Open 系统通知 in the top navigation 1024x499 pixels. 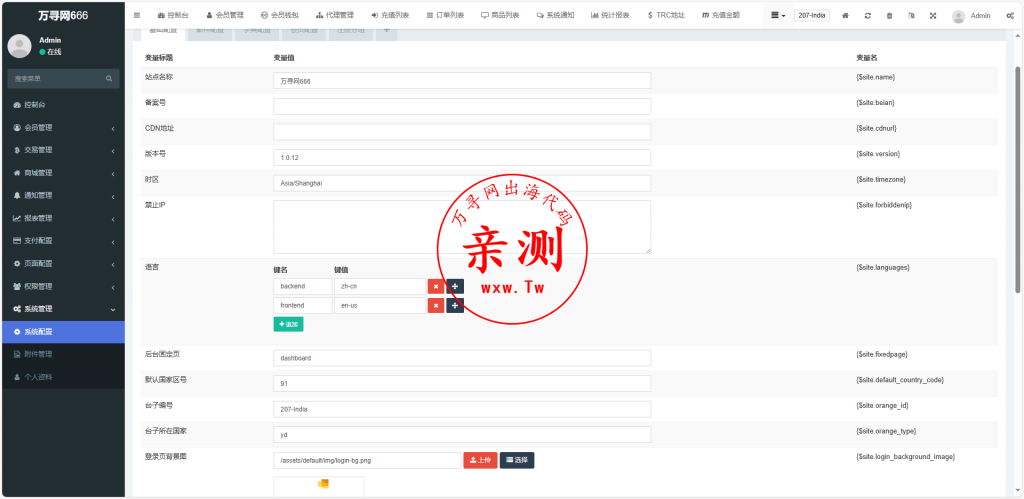(555, 16)
